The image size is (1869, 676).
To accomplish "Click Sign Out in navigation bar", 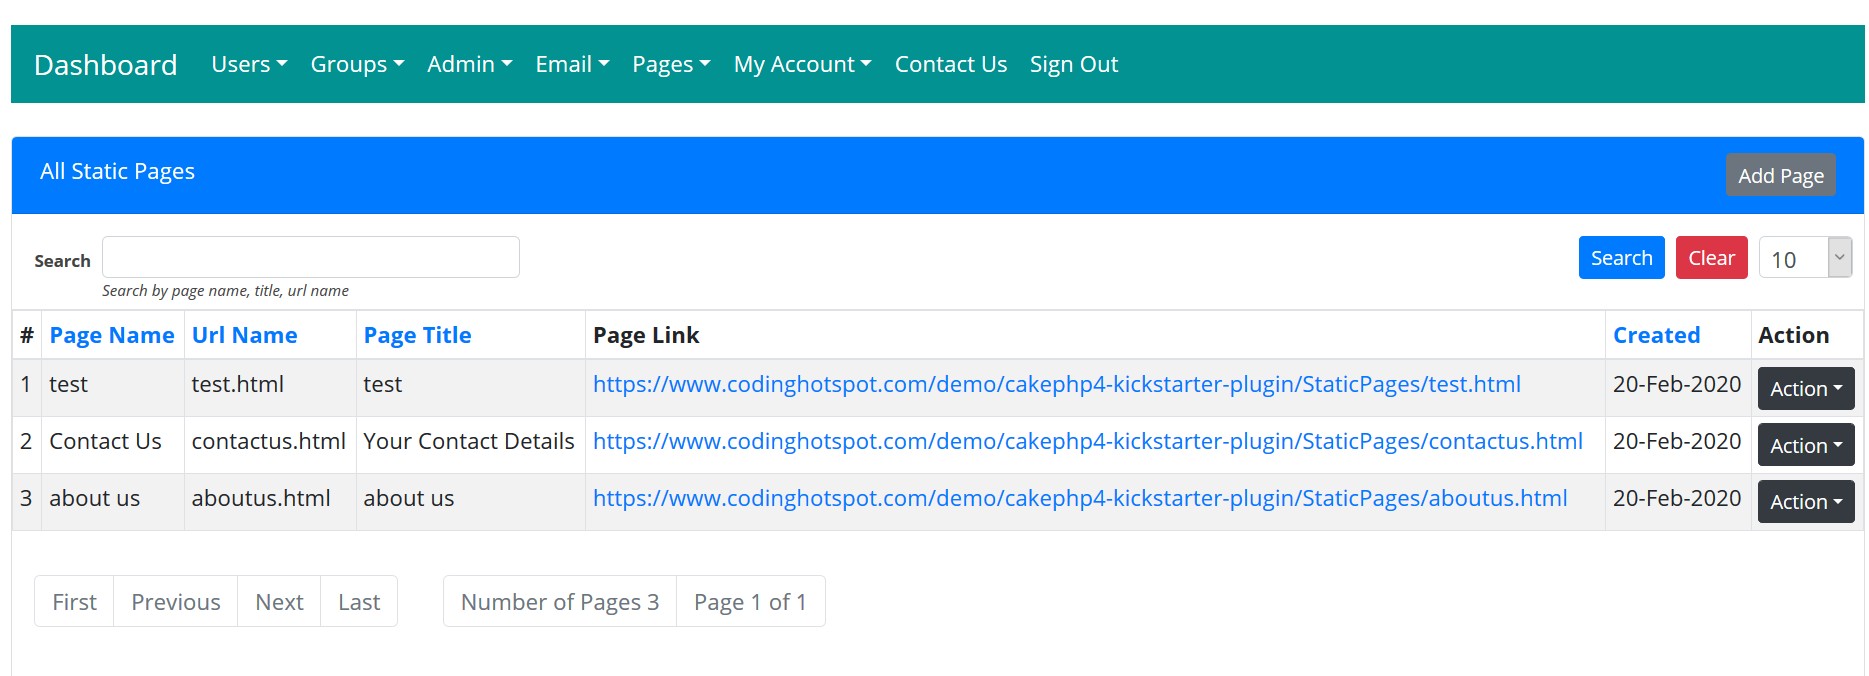I will (1073, 64).
